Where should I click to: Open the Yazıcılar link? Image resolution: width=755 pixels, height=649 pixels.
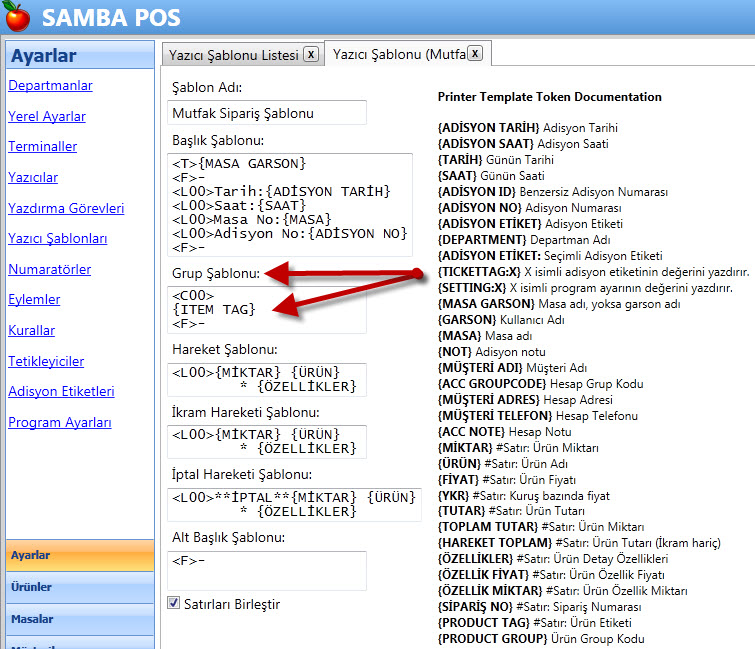point(33,178)
